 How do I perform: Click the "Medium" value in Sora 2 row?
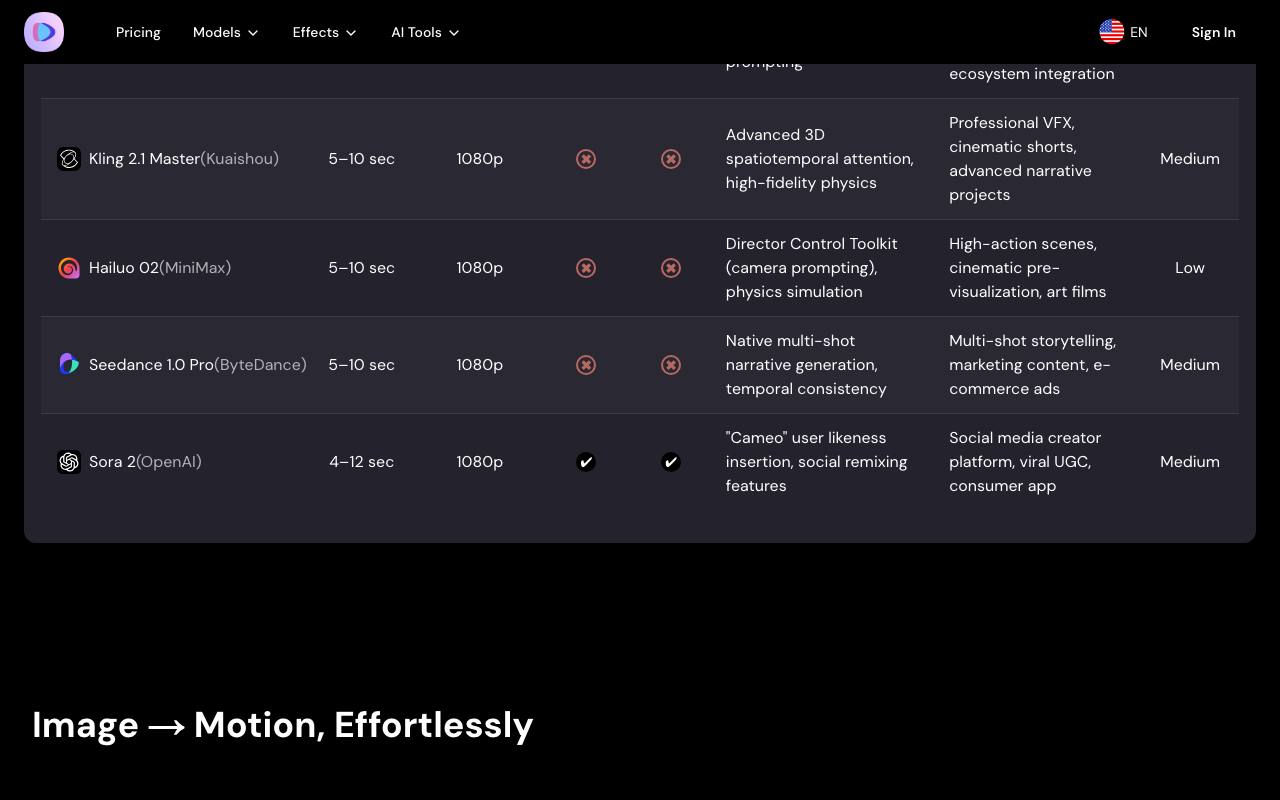(x=1190, y=462)
